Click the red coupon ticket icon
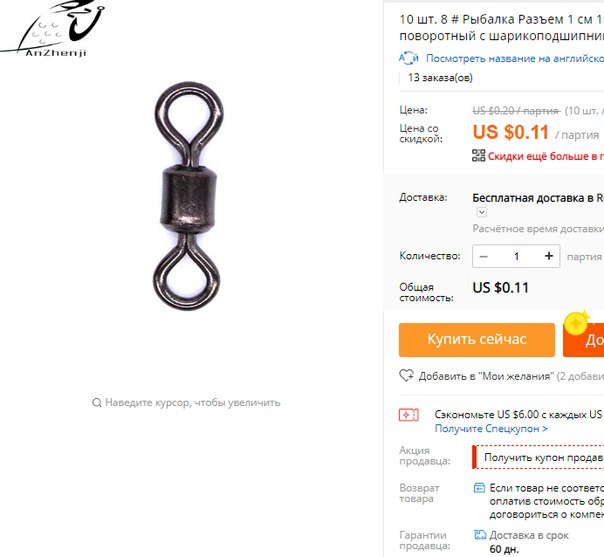 (x=408, y=415)
